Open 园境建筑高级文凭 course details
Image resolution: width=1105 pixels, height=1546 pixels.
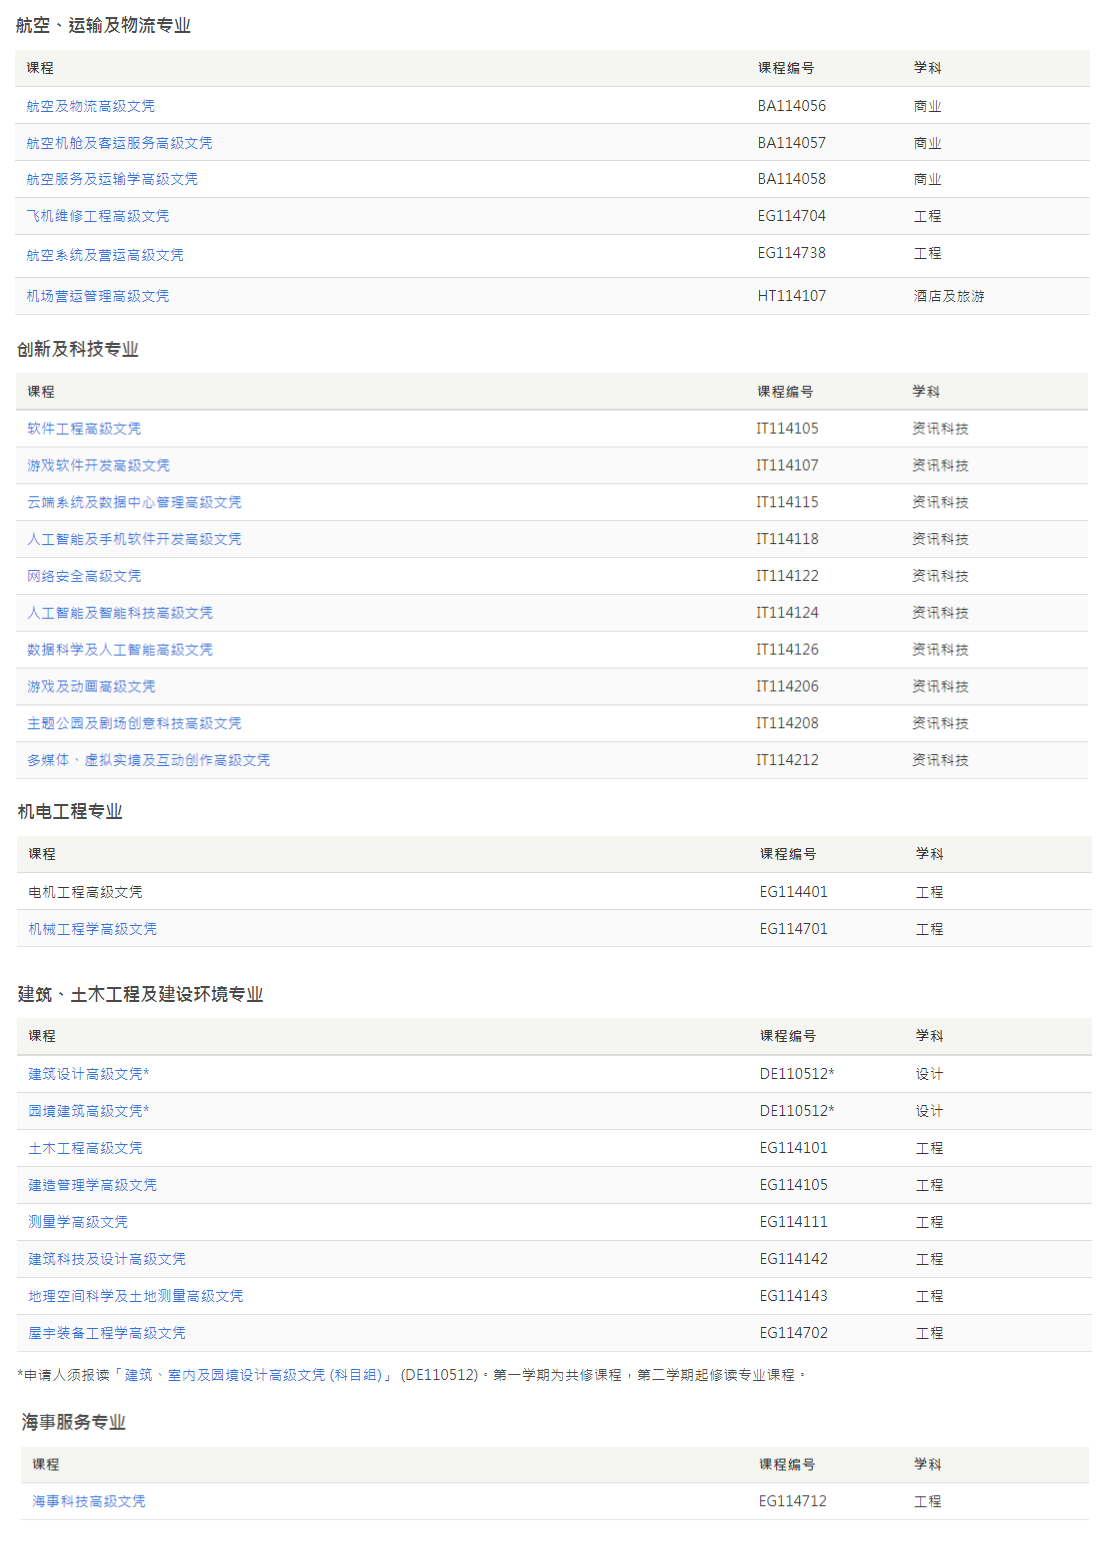coord(88,1110)
